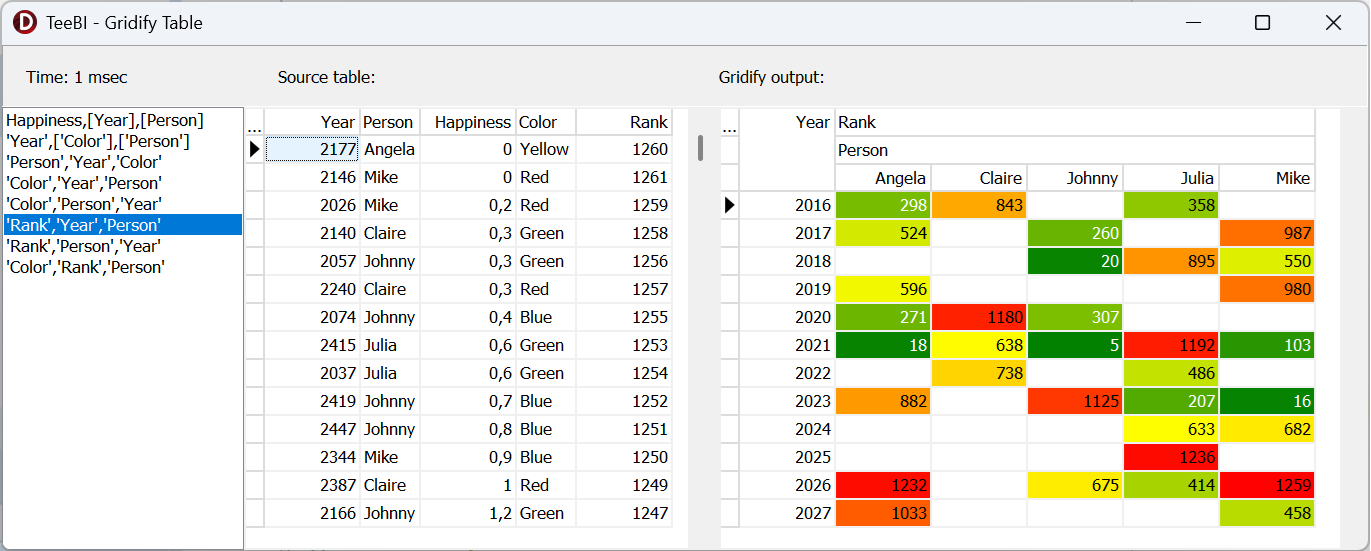This screenshot has width=1371, height=551.
Task: Click the splitter handle between the two tables
Action: click(701, 148)
